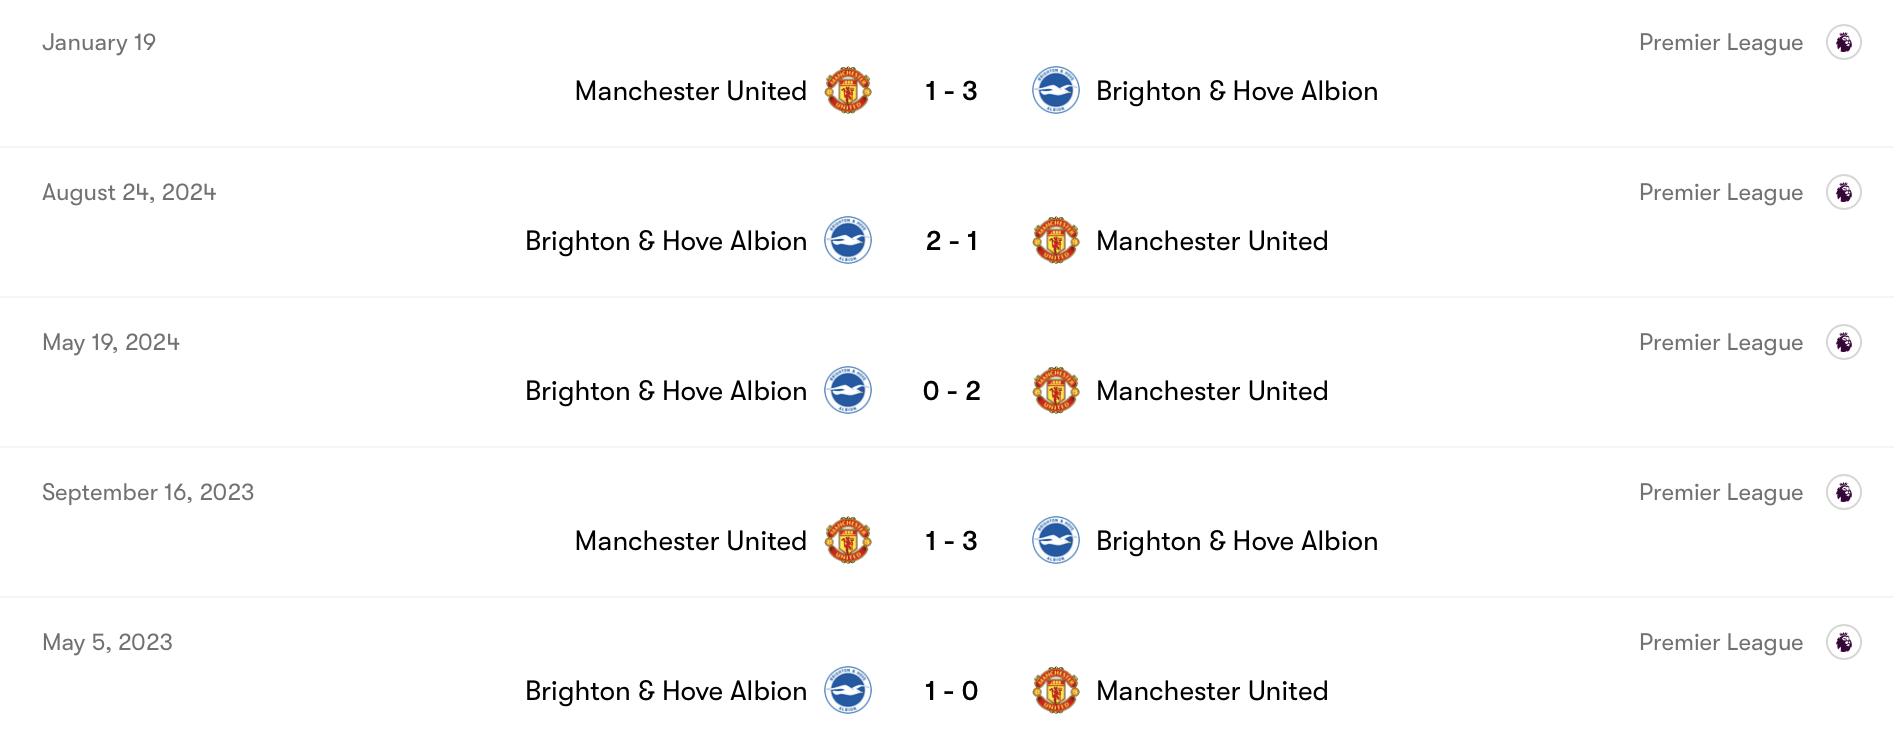The height and width of the screenshot is (744, 1894).
Task: Click Manchester United name in January 19 match
Action: pyautogui.click(x=690, y=91)
